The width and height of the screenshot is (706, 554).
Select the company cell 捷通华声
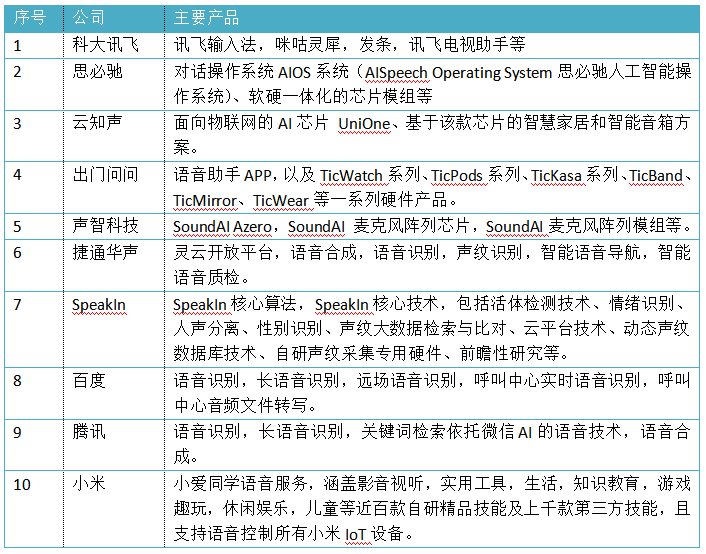114,265
